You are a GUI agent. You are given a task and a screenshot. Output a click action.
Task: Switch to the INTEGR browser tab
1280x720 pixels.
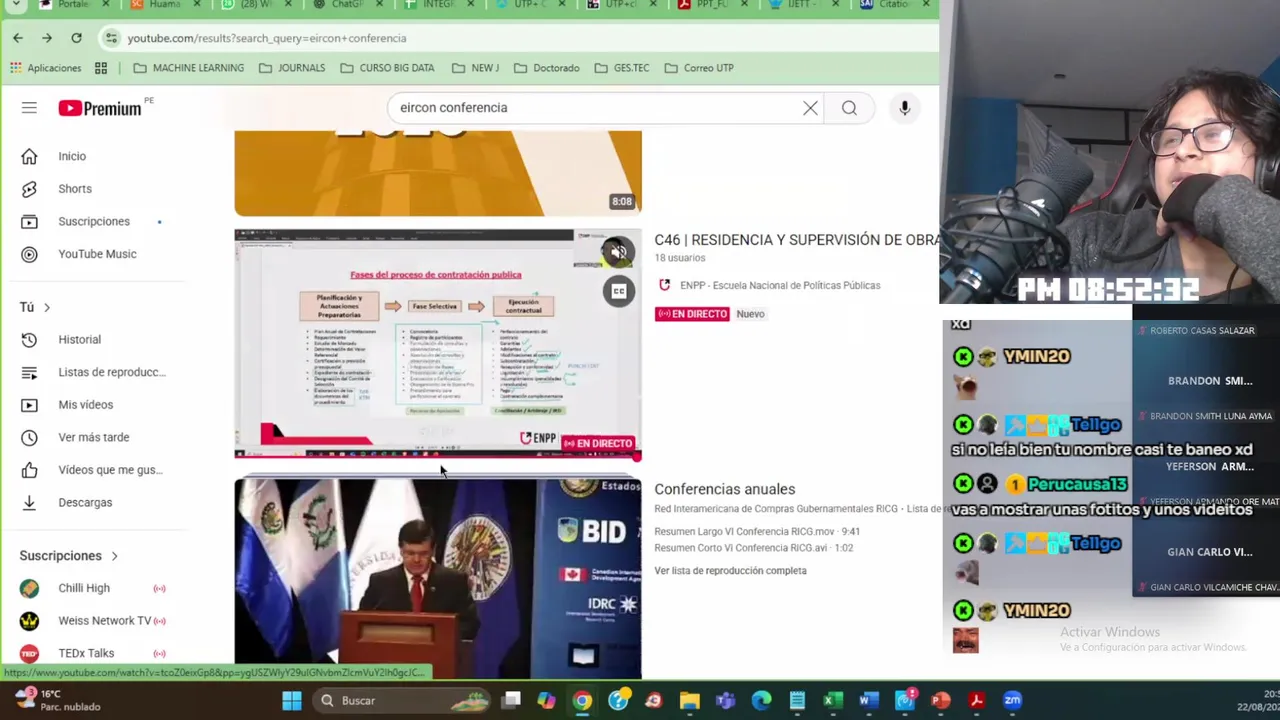pos(437,5)
